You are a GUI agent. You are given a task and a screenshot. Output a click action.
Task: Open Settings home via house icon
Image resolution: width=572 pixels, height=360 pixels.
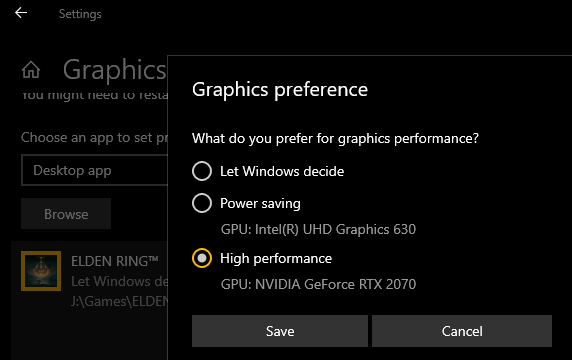31,70
